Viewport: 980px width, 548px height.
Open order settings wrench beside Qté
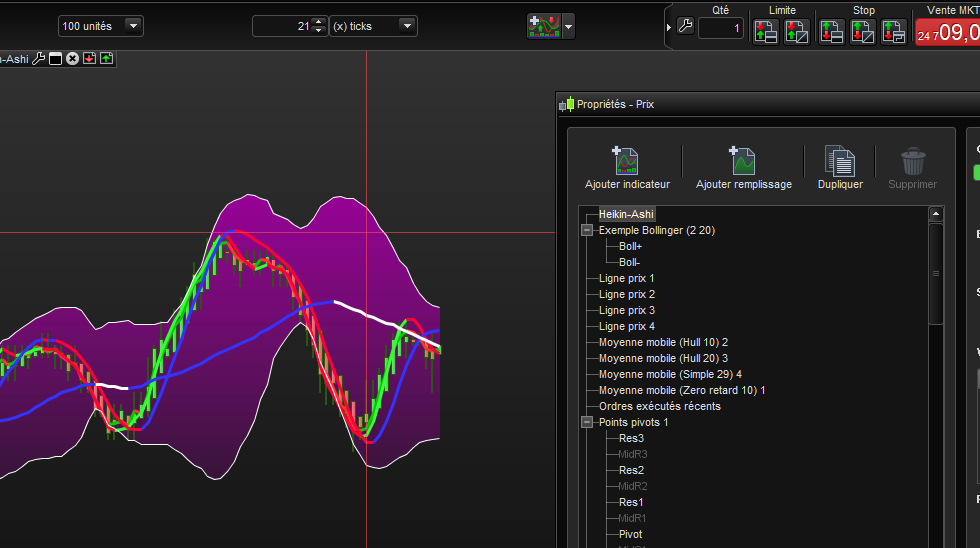pyautogui.click(x=685, y=27)
